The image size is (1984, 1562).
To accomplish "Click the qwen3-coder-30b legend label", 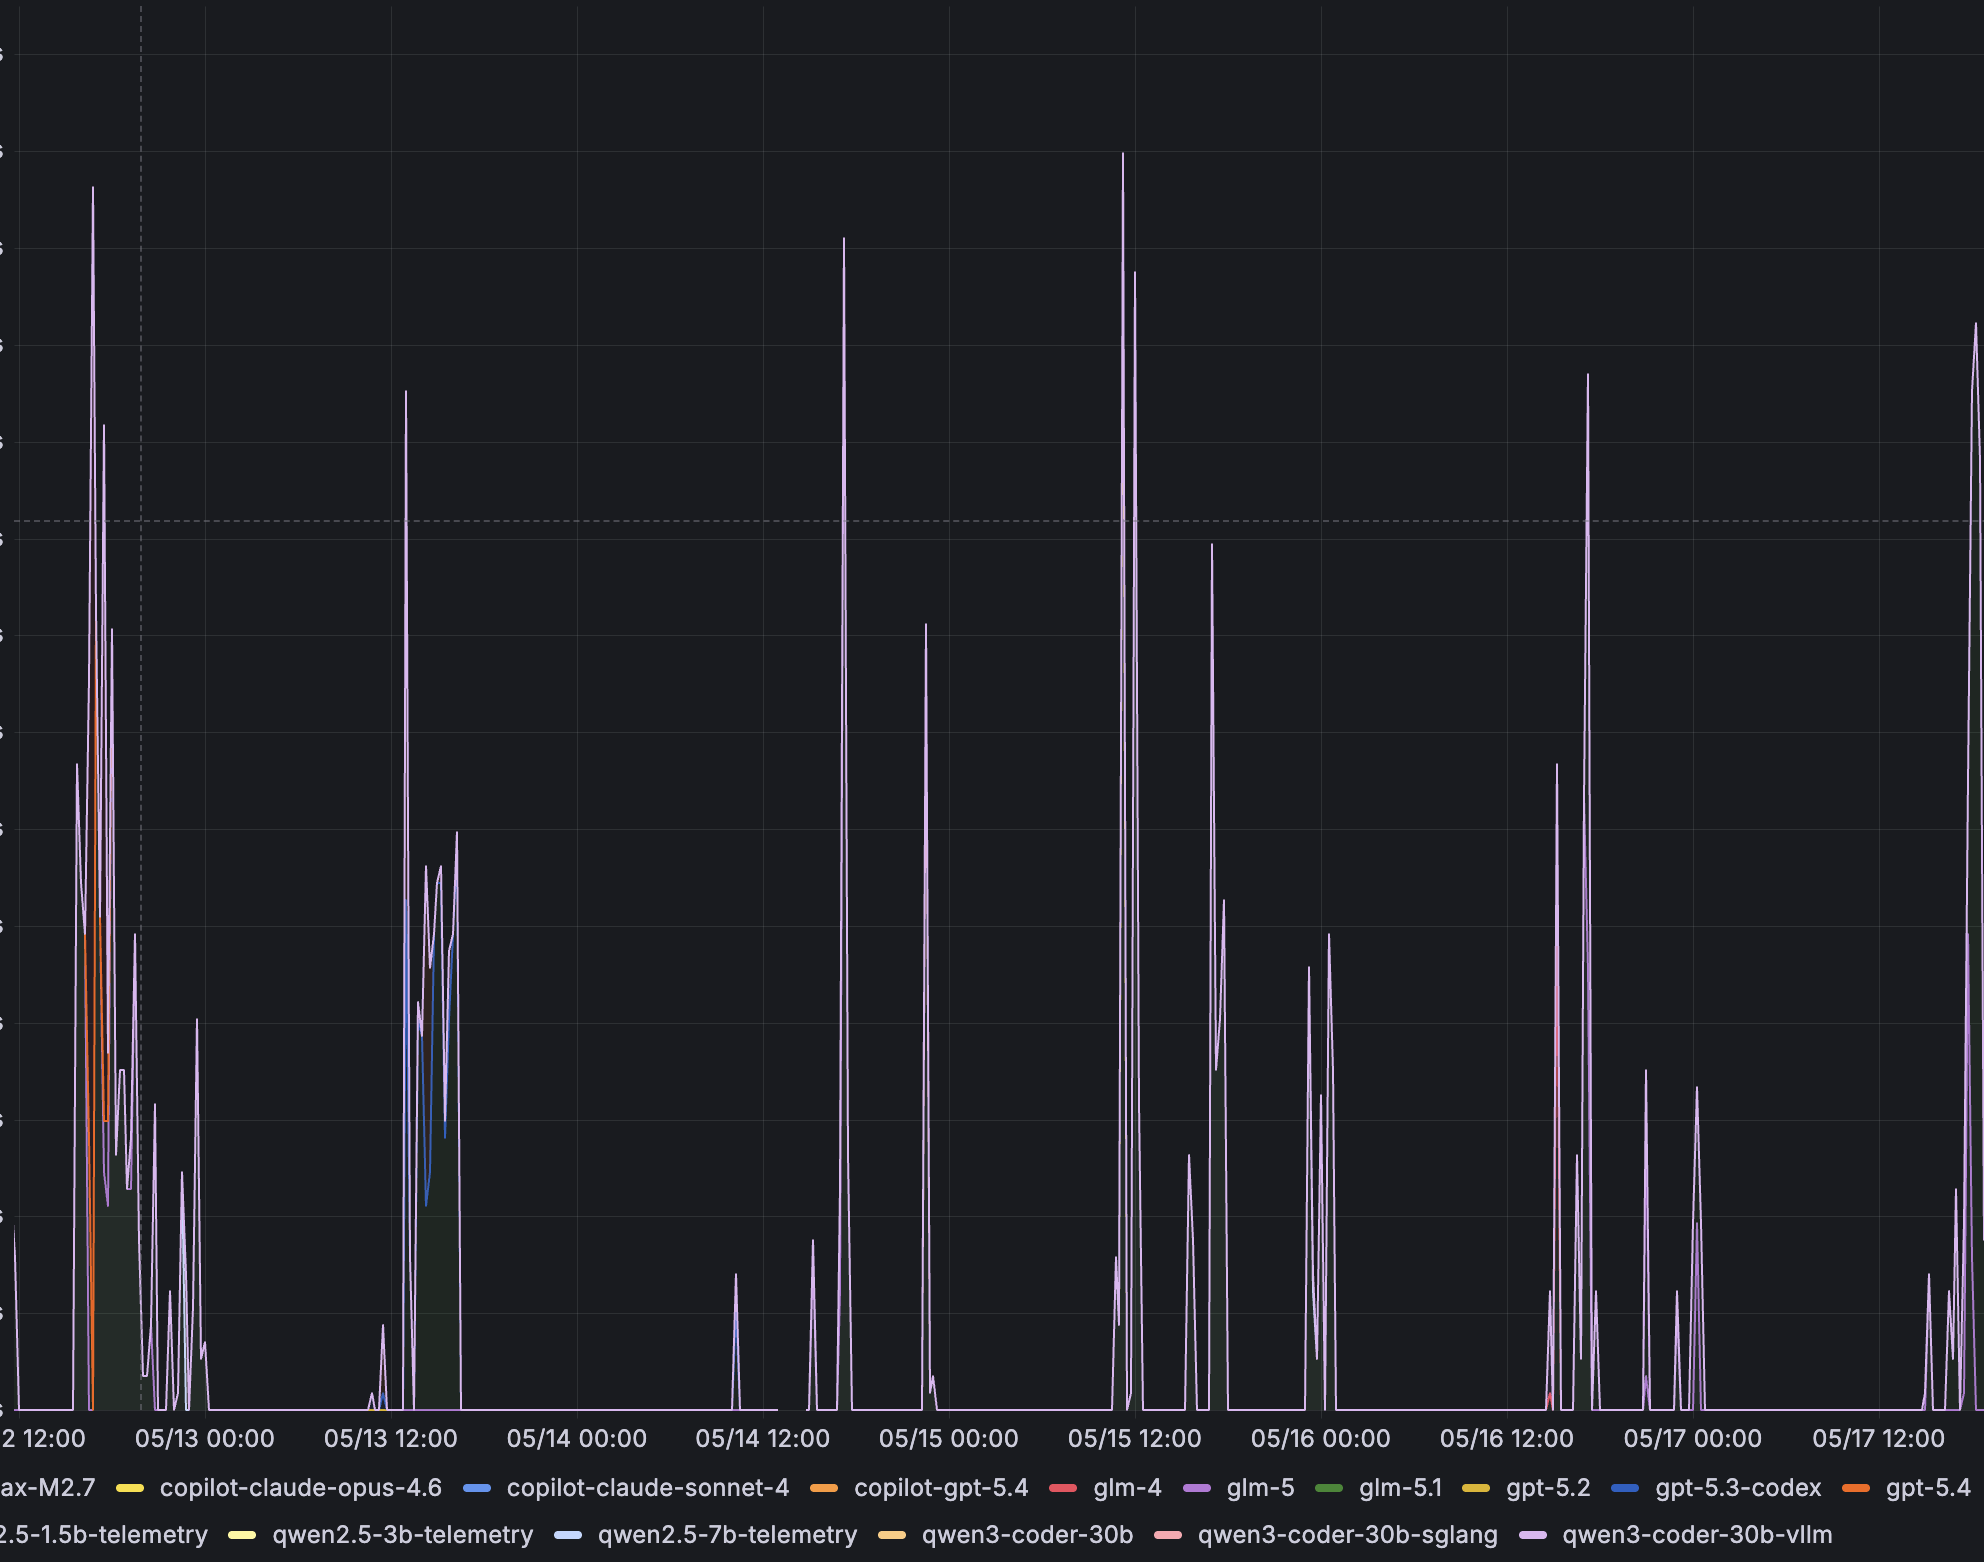I will click(1027, 1535).
